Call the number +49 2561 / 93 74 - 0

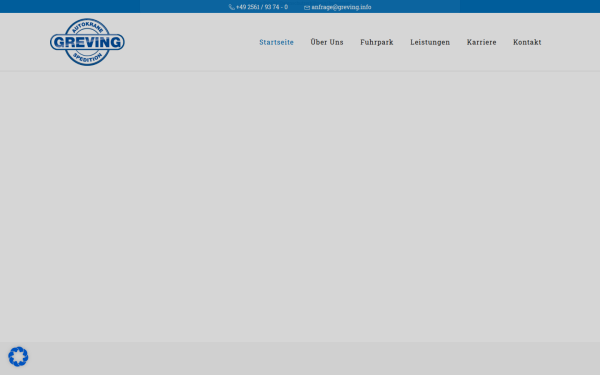coord(262,7)
